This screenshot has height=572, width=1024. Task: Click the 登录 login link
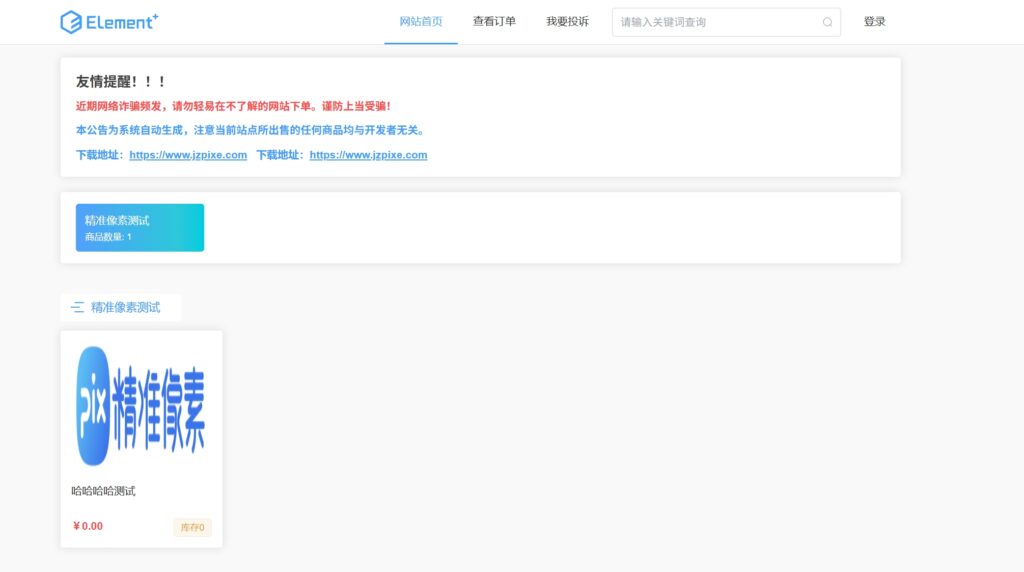(x=874, y=22)
